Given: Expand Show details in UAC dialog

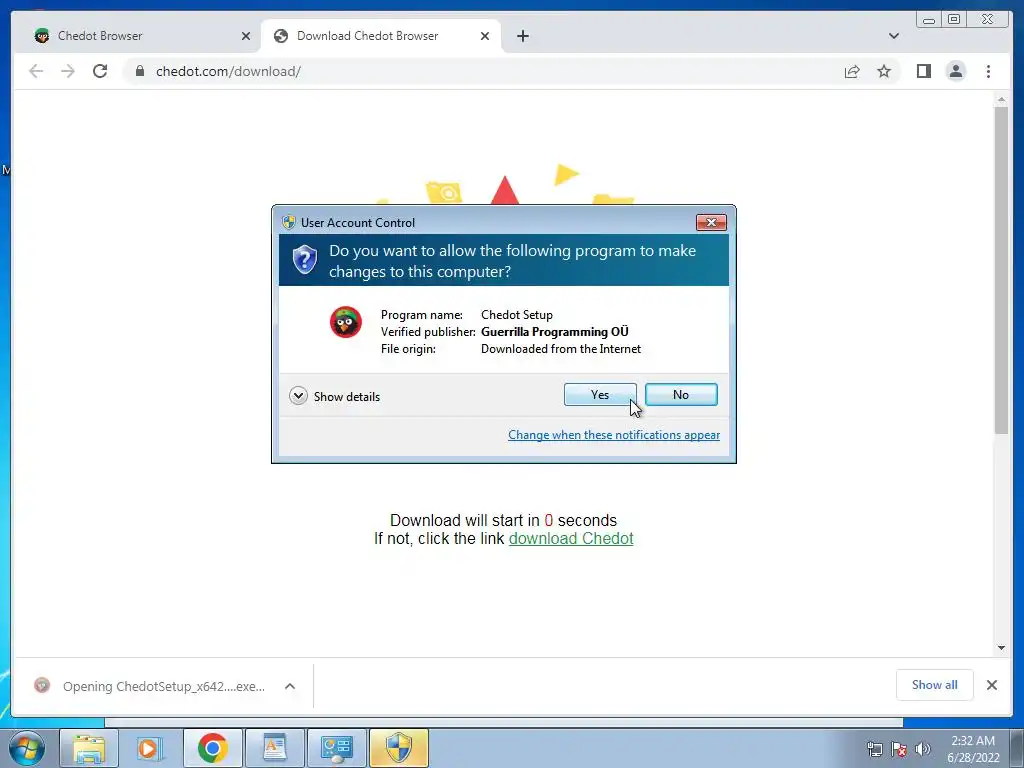Looking at the screenshot, I should 334,396.
